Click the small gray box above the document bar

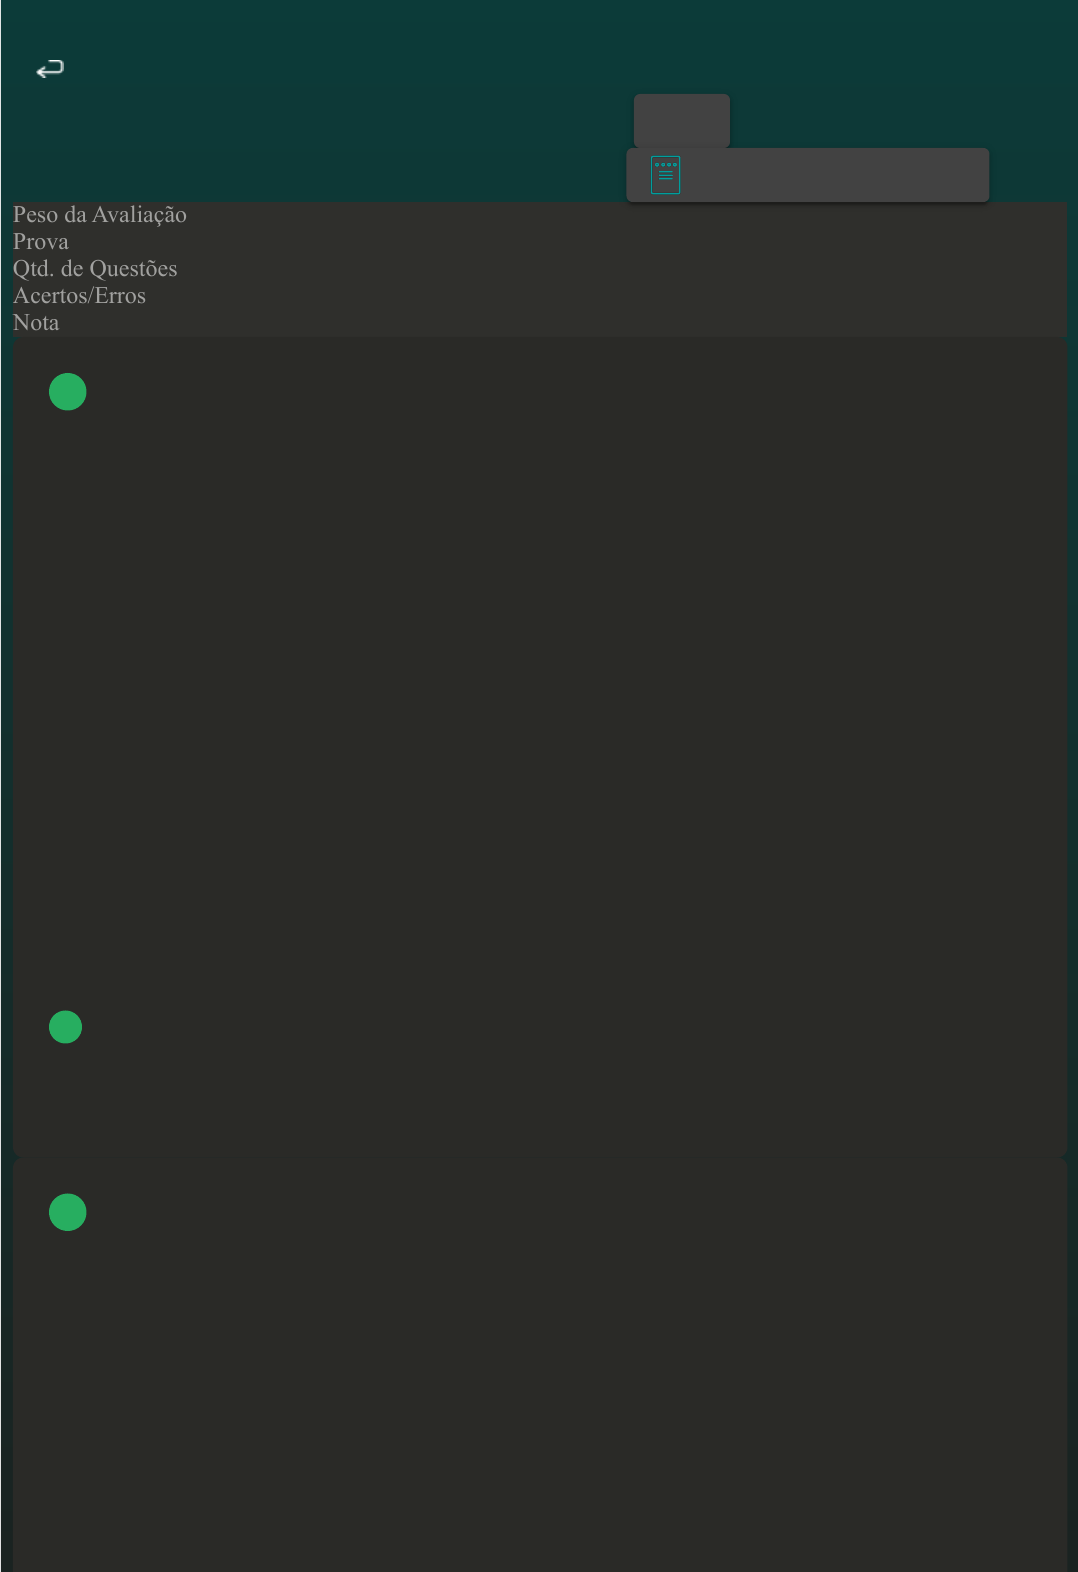click(x=682, y=120)
